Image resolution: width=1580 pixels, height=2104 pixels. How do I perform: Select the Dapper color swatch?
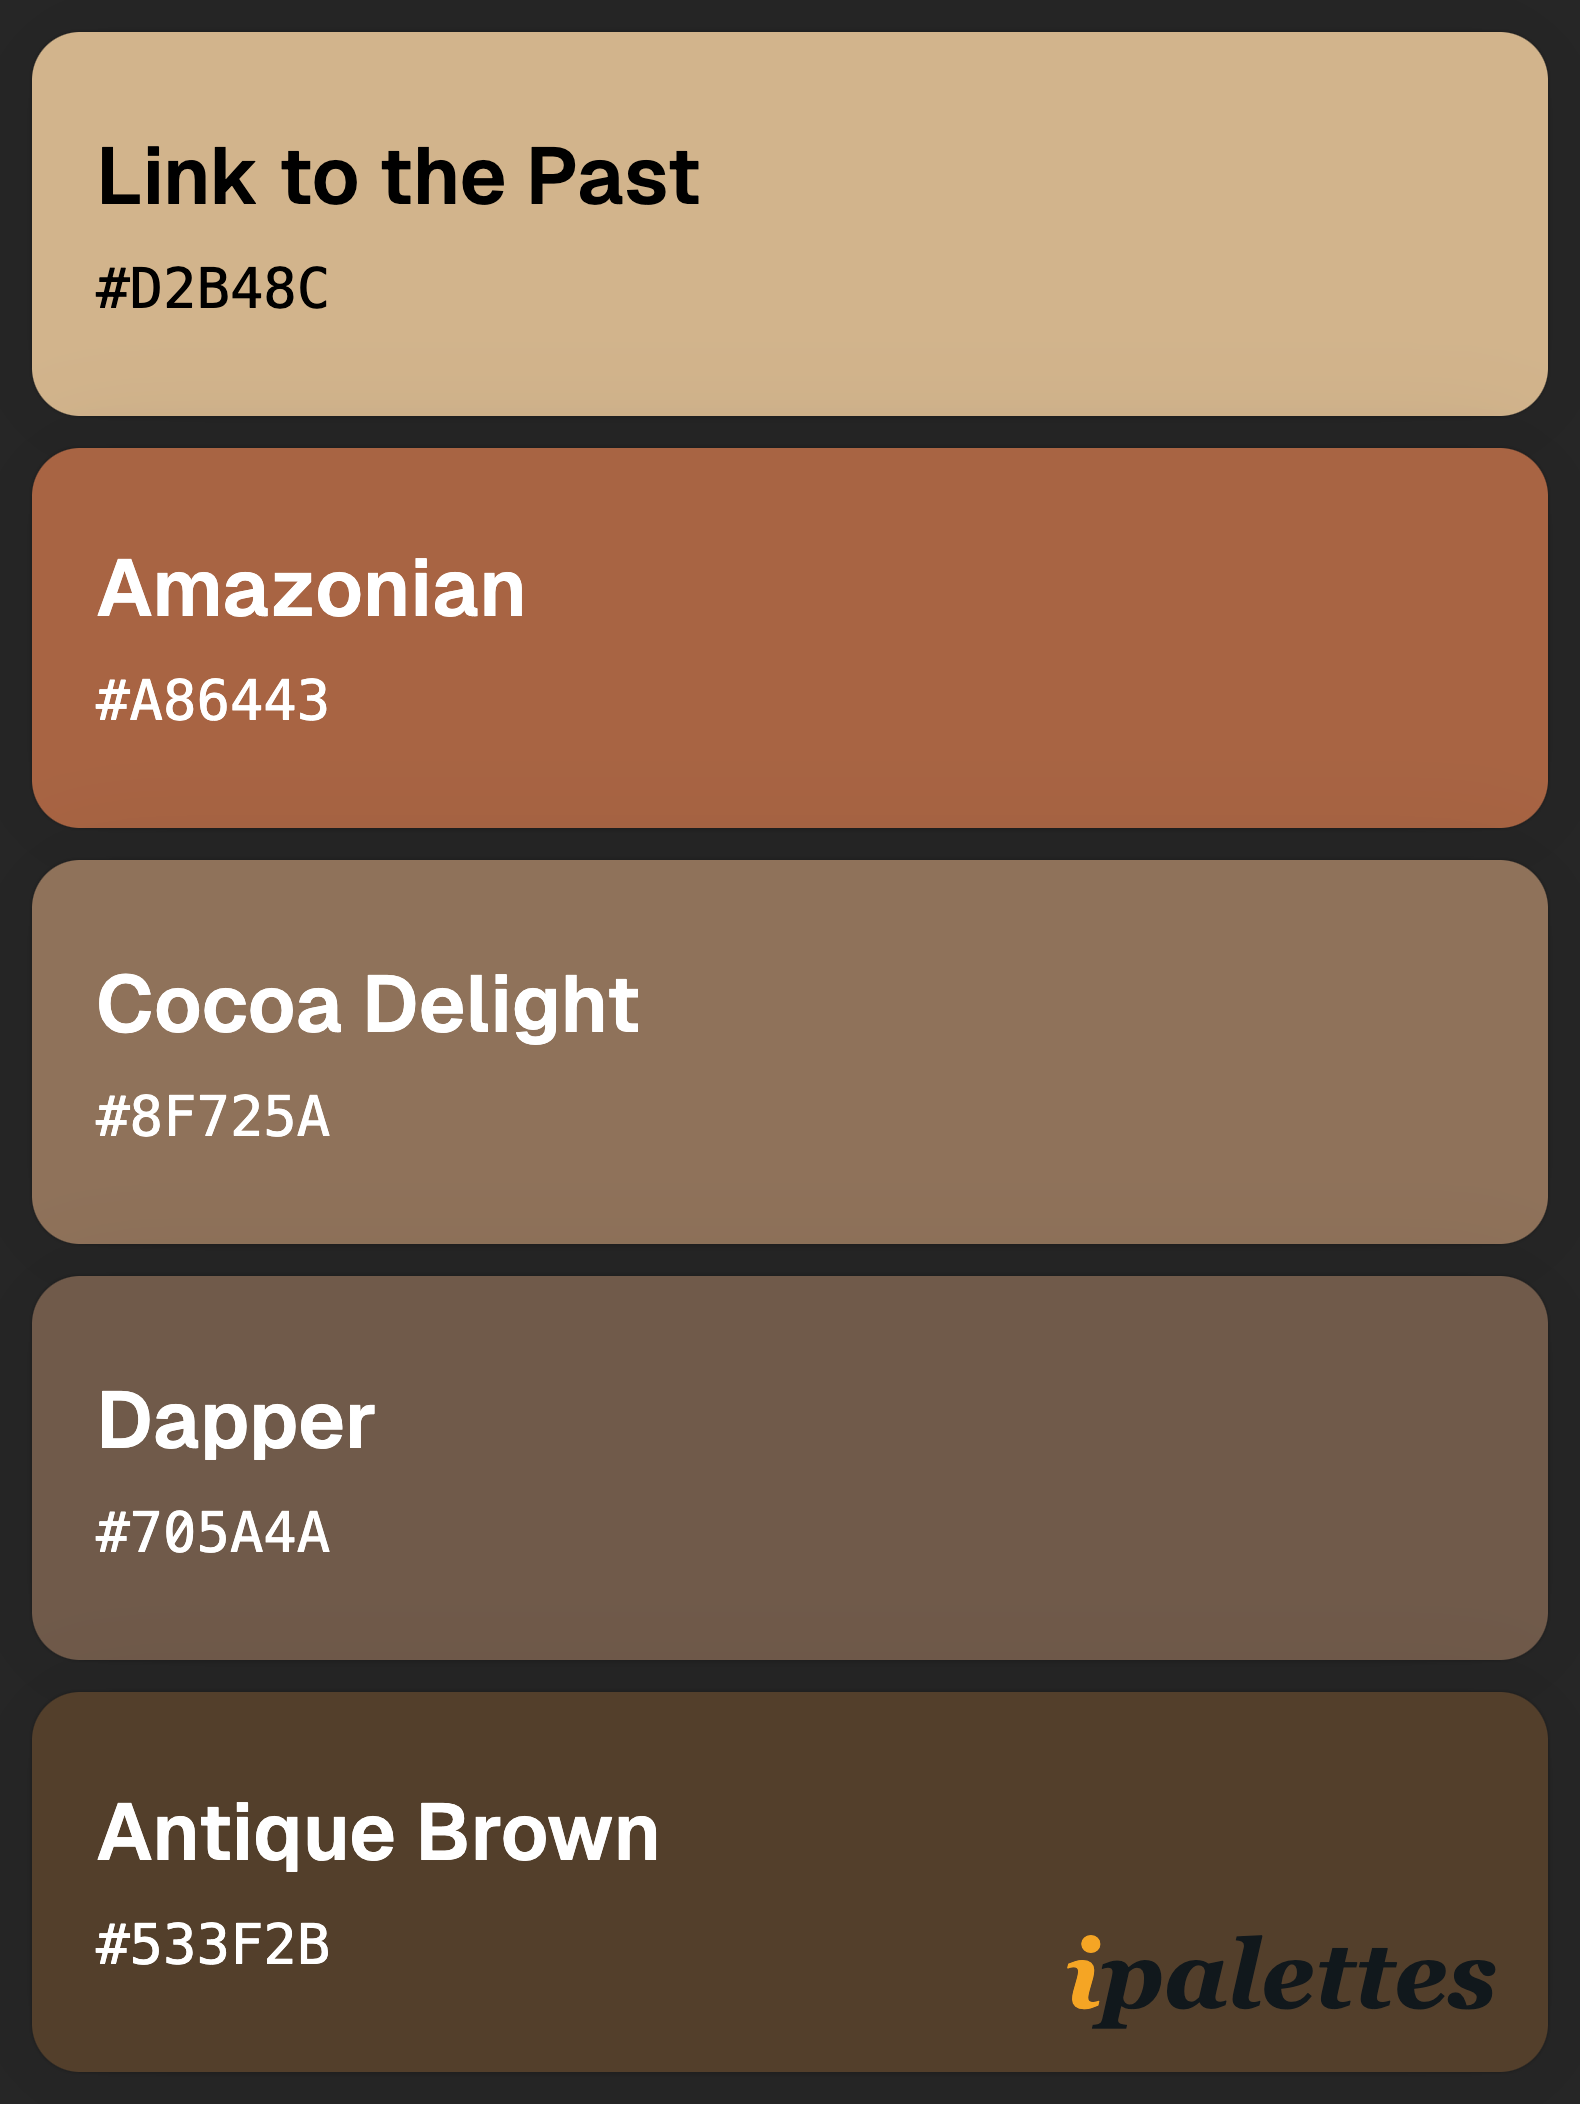pyautogui.click(x=790, y=1468)
